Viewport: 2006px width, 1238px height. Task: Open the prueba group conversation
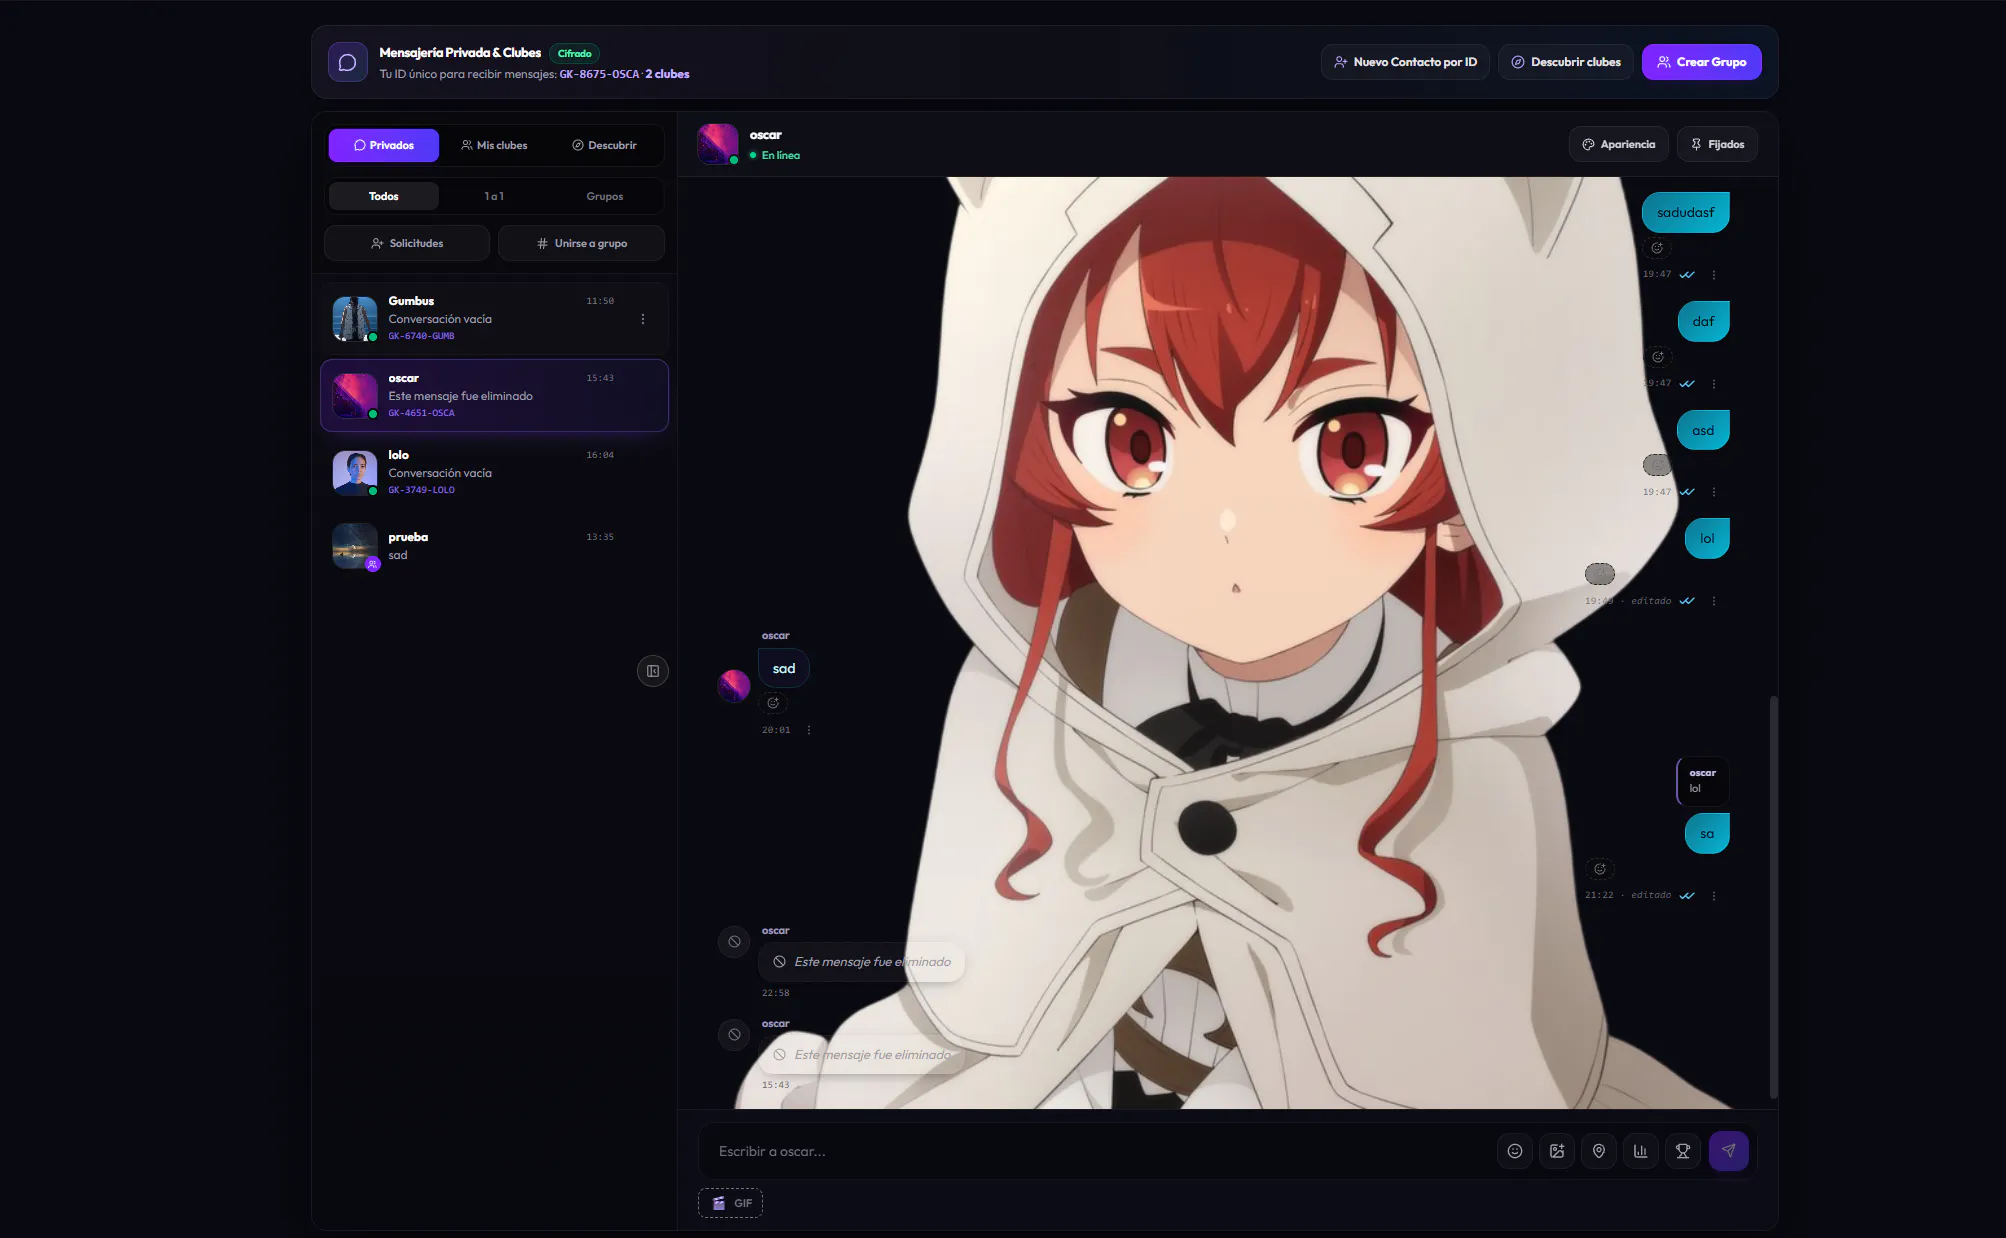(494, 546)
